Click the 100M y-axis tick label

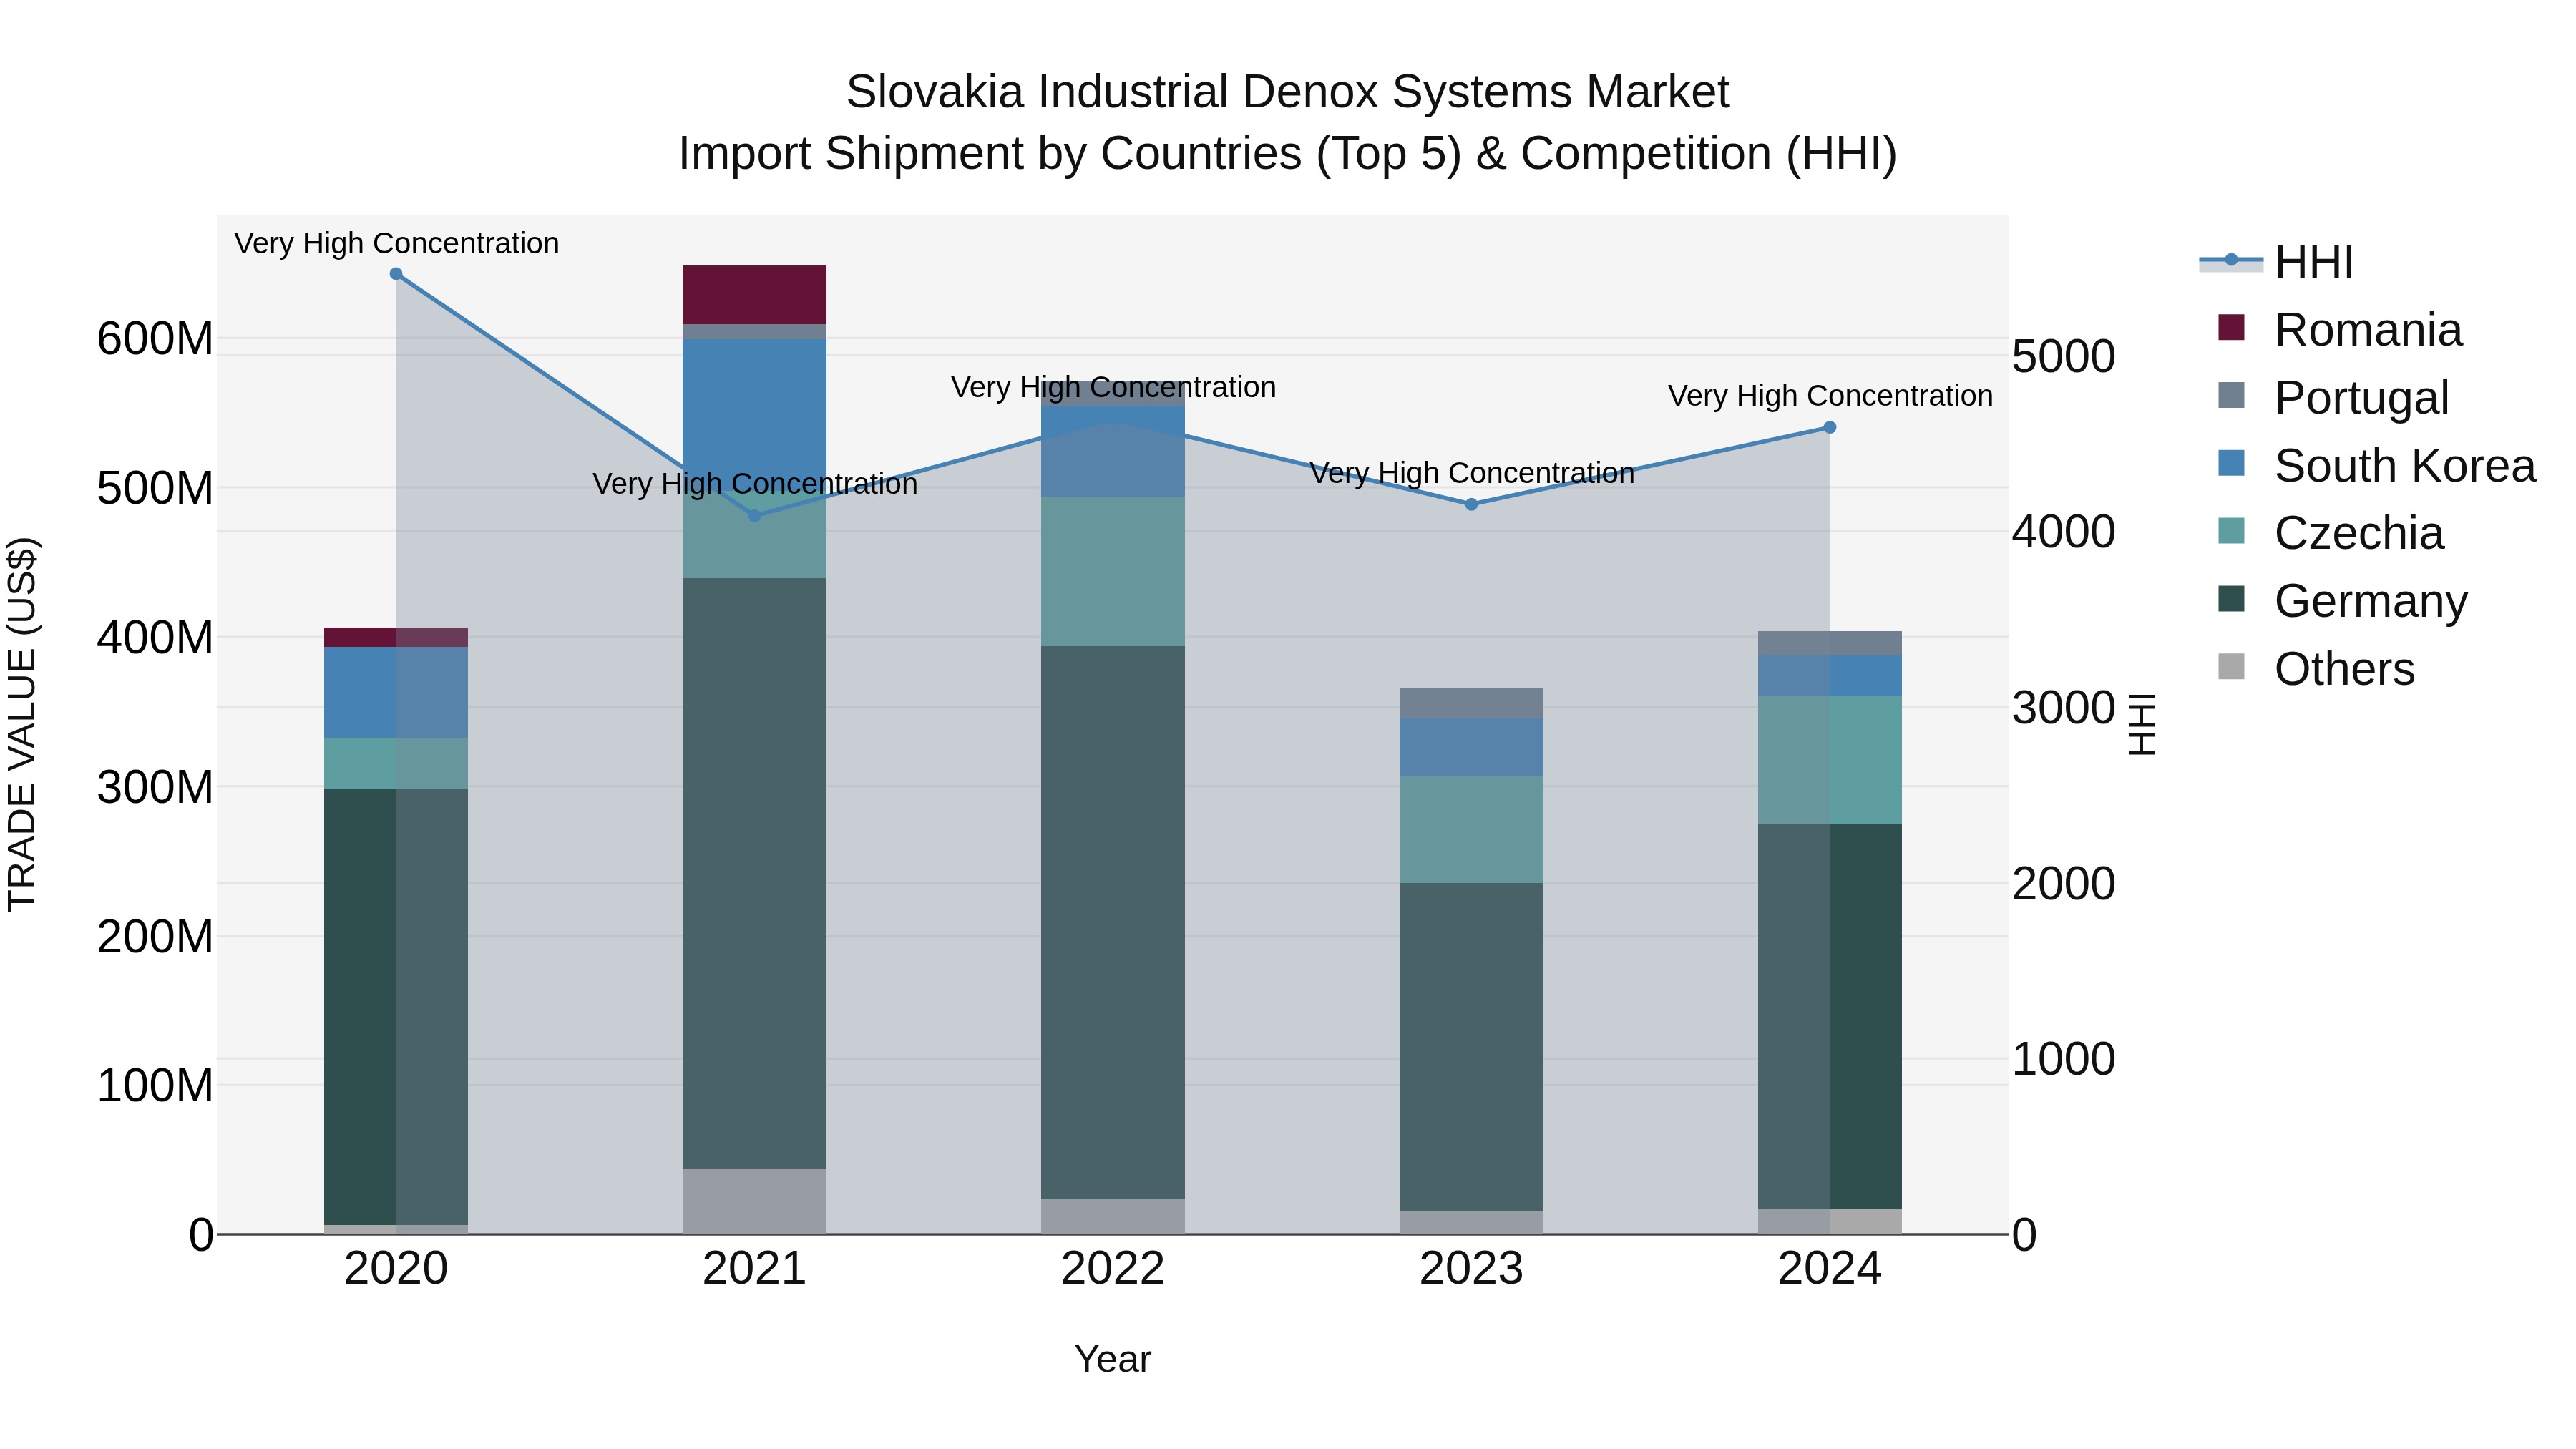(155, 1085)
